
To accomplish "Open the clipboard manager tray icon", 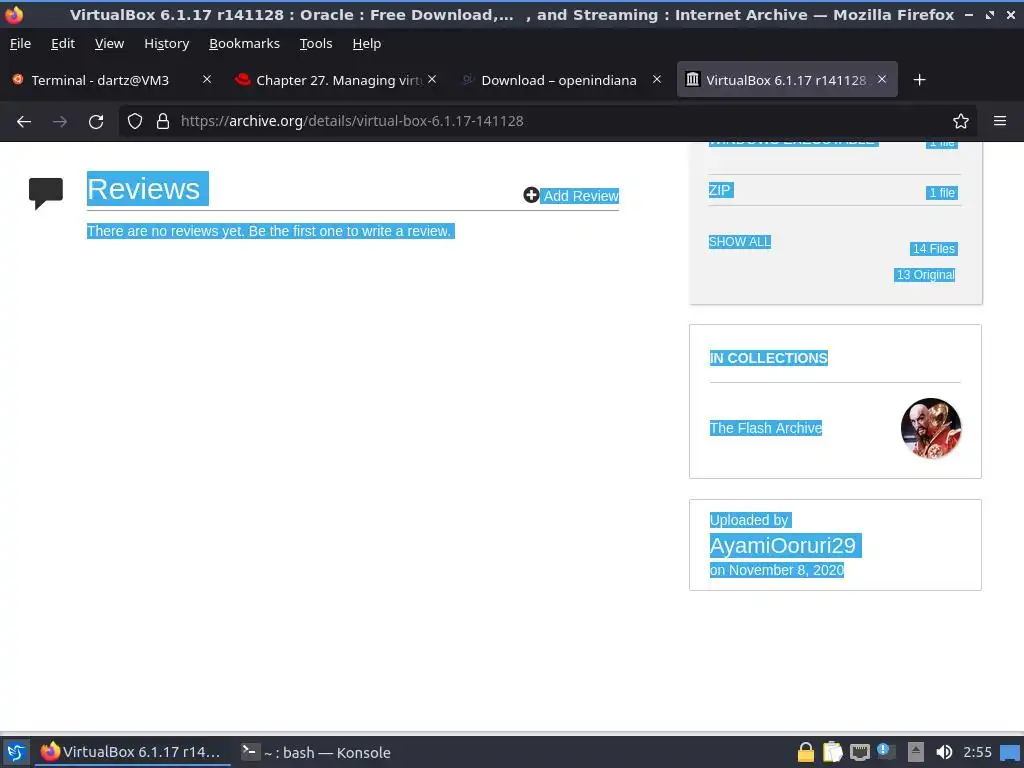I will coord(833,752).
